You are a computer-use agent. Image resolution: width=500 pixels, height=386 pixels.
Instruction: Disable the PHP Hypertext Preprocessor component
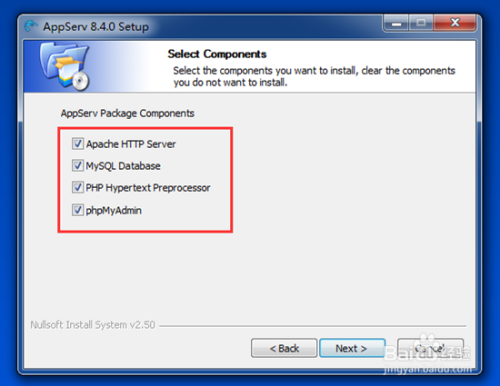[x=78, y=187]
